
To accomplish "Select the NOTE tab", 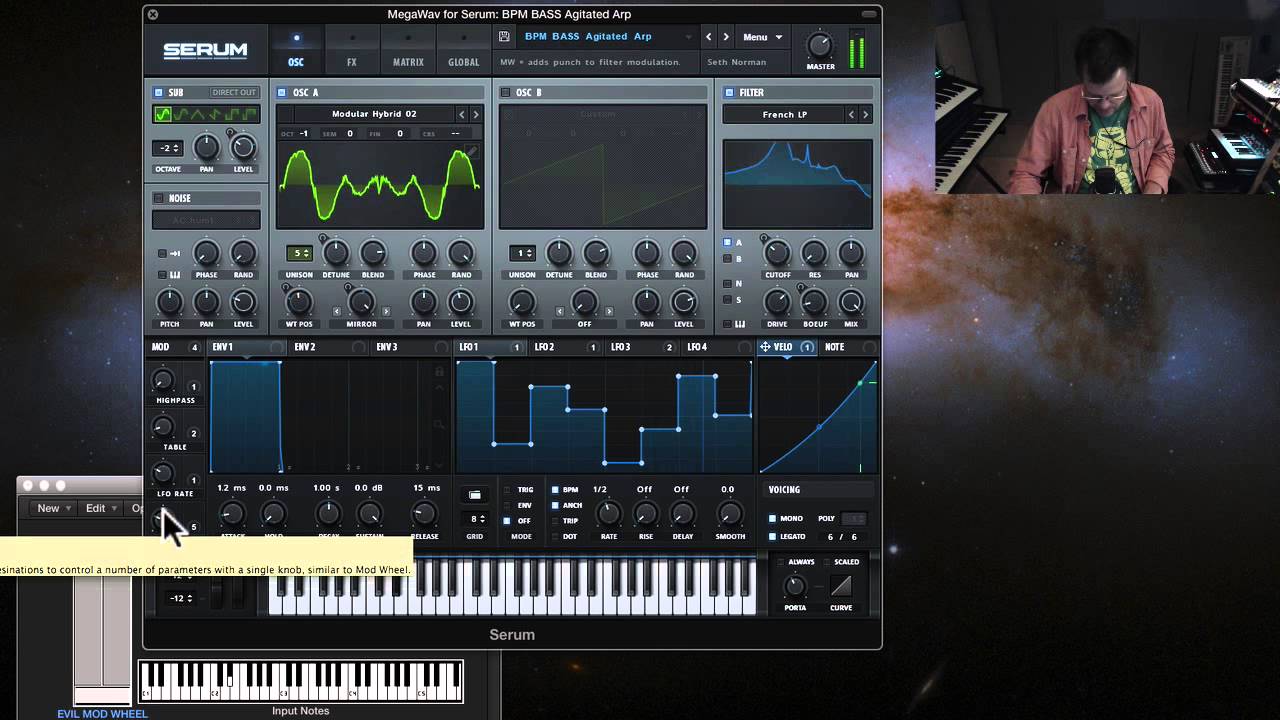I will [848, 347].
